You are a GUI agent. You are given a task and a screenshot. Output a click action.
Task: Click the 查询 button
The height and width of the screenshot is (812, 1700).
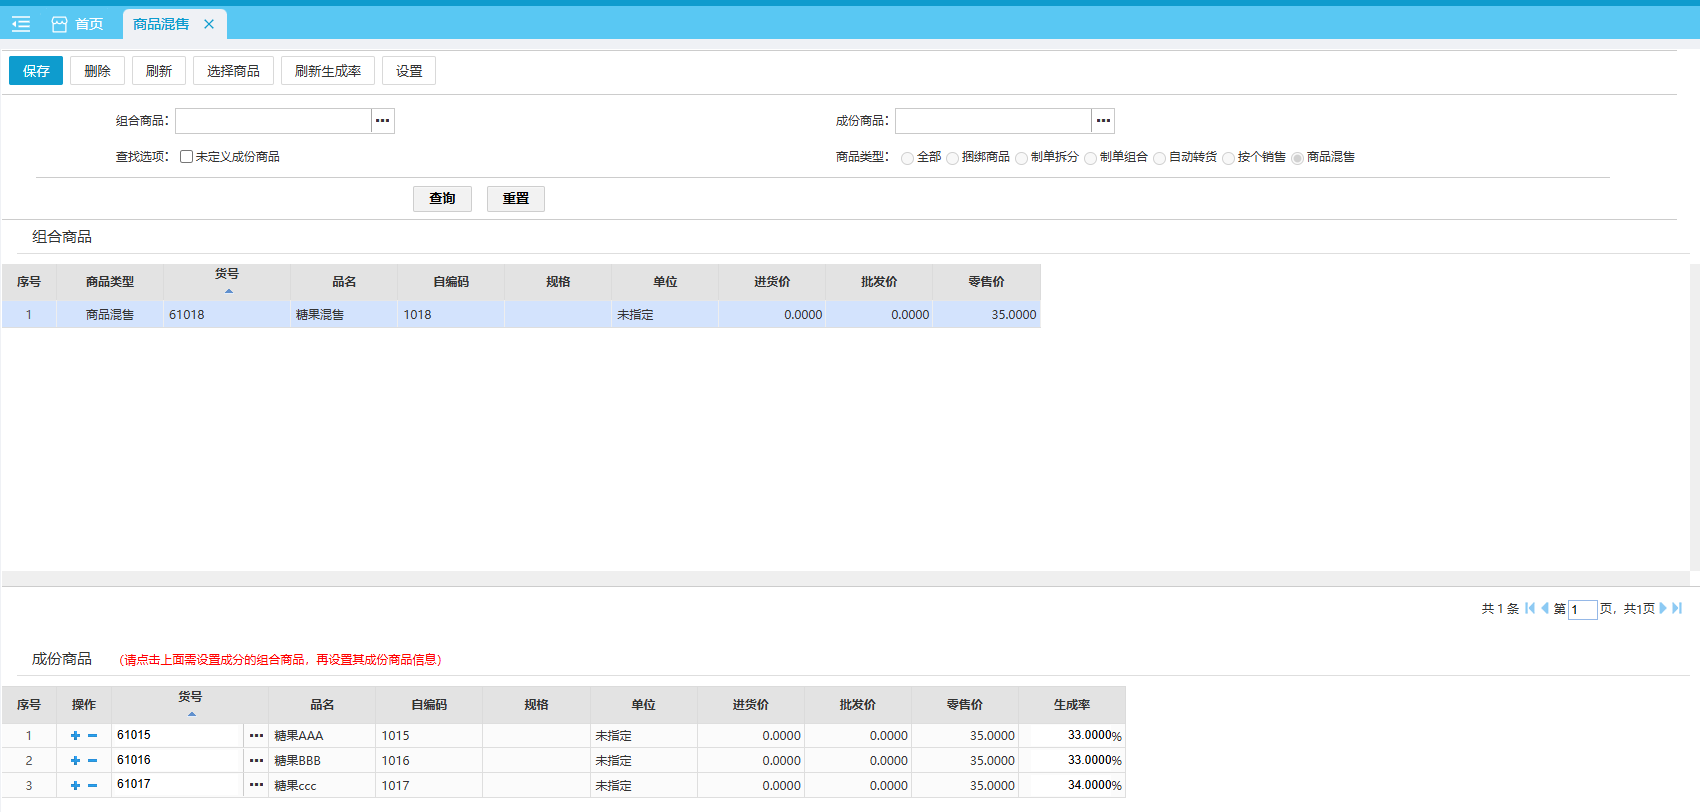(x=442, y=199)
